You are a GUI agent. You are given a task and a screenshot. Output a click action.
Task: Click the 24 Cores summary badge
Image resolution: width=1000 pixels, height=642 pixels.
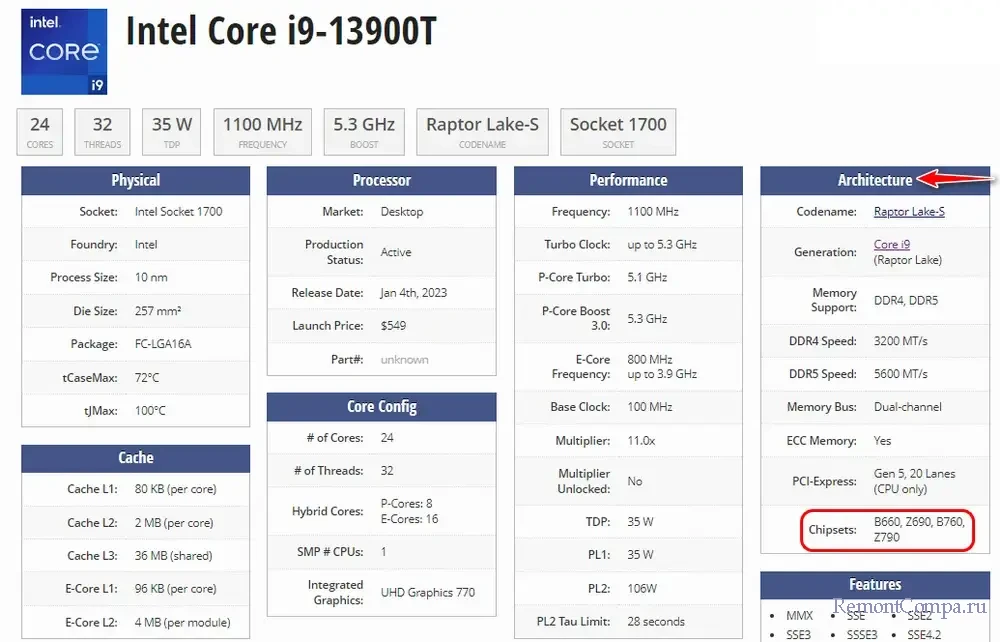click(40, 132)
